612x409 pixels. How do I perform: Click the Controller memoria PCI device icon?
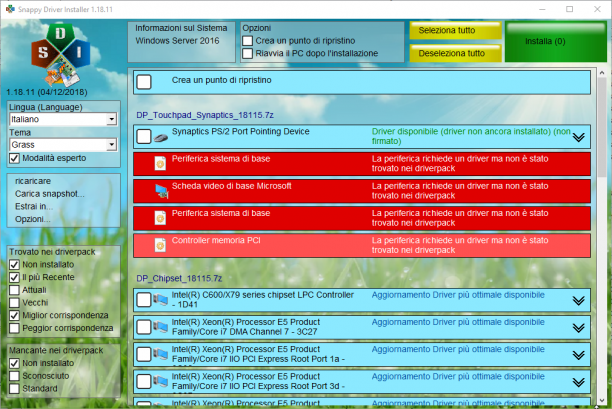coord(160,245)
